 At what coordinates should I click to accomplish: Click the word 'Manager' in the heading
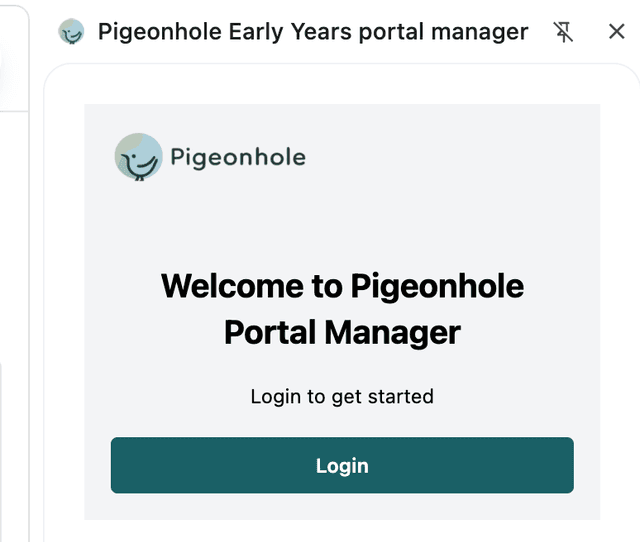402,332
